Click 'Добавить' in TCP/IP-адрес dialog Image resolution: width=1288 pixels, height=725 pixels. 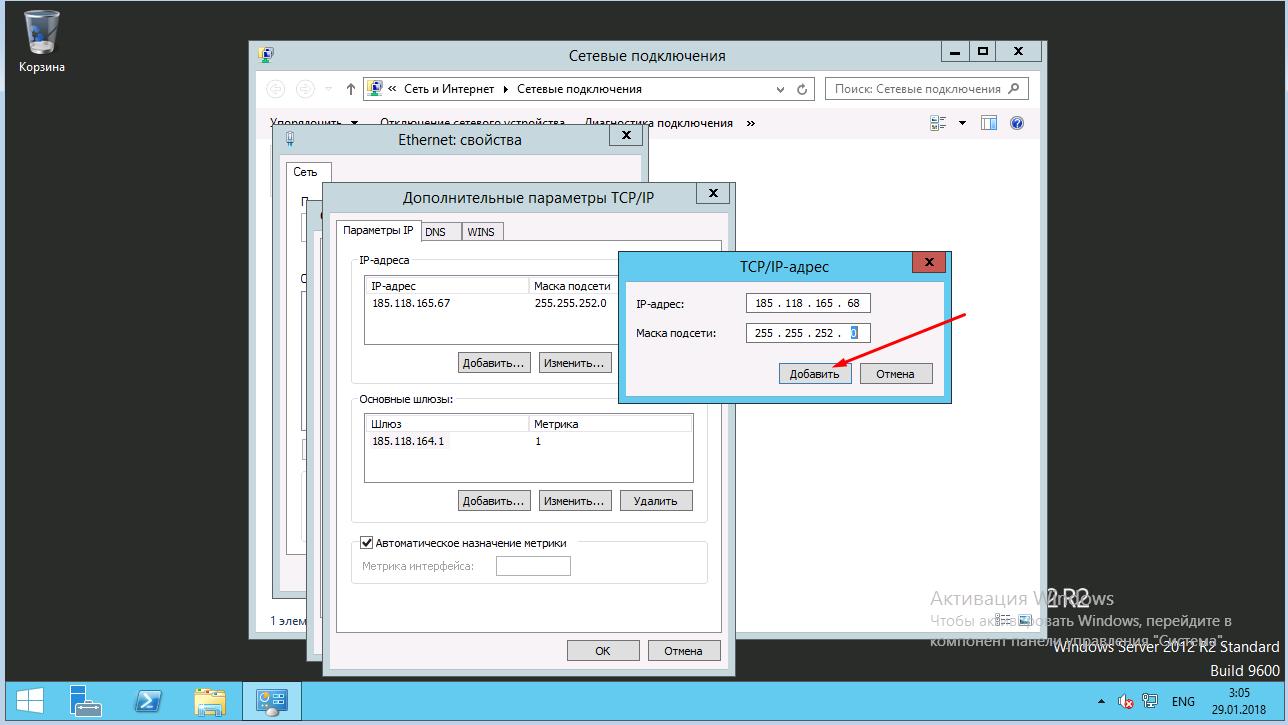815,374
